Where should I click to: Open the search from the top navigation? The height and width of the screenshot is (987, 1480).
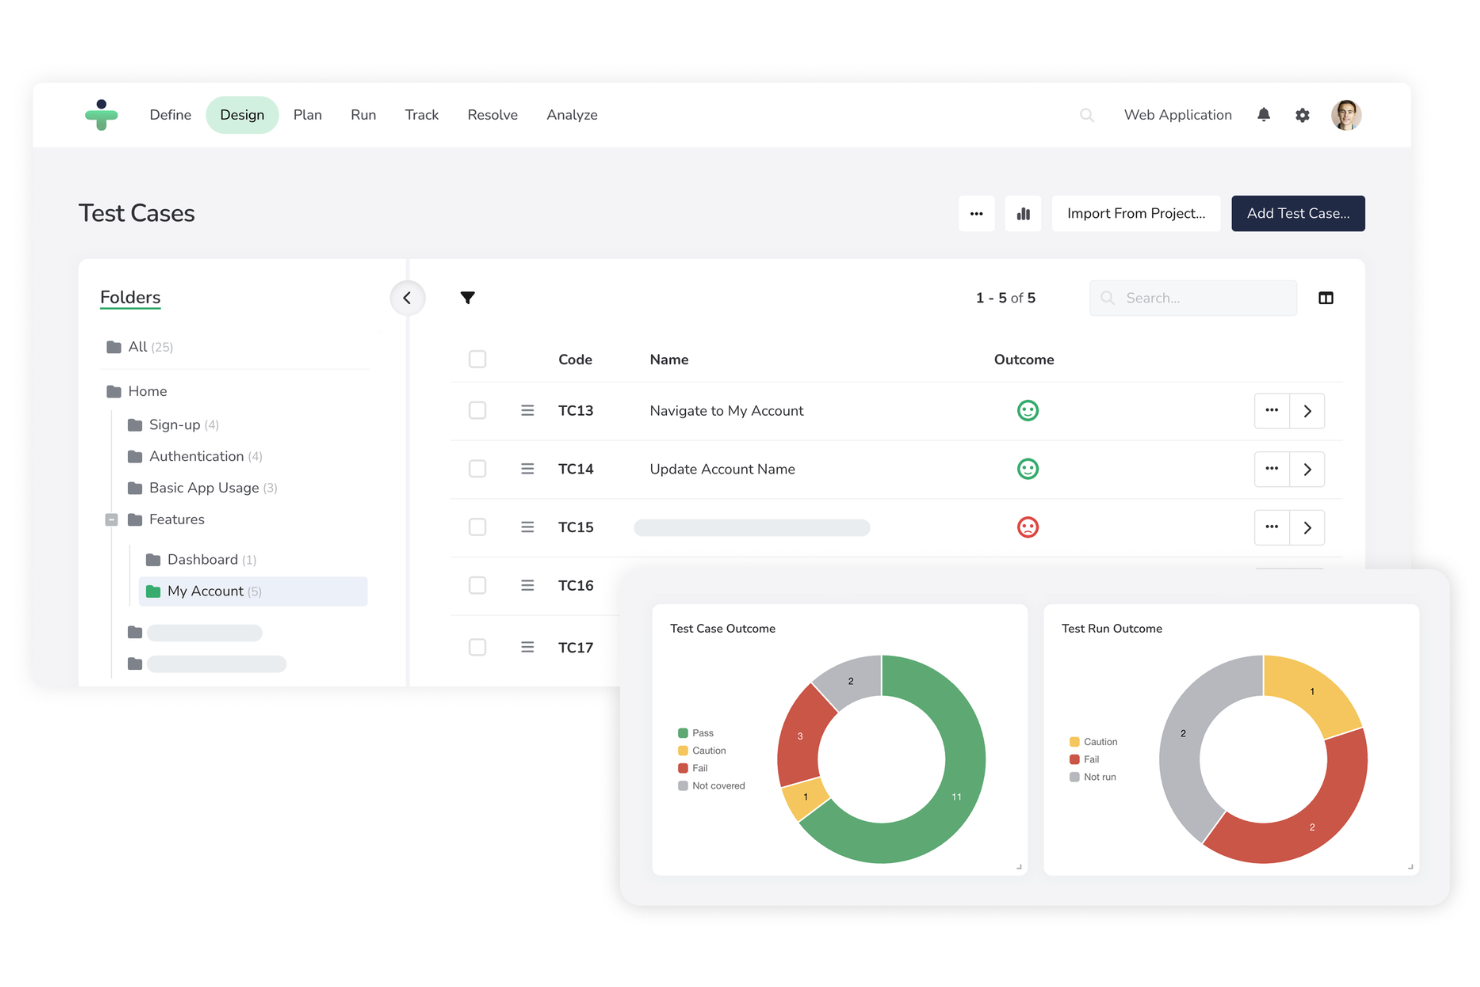tap(1087, 115)
